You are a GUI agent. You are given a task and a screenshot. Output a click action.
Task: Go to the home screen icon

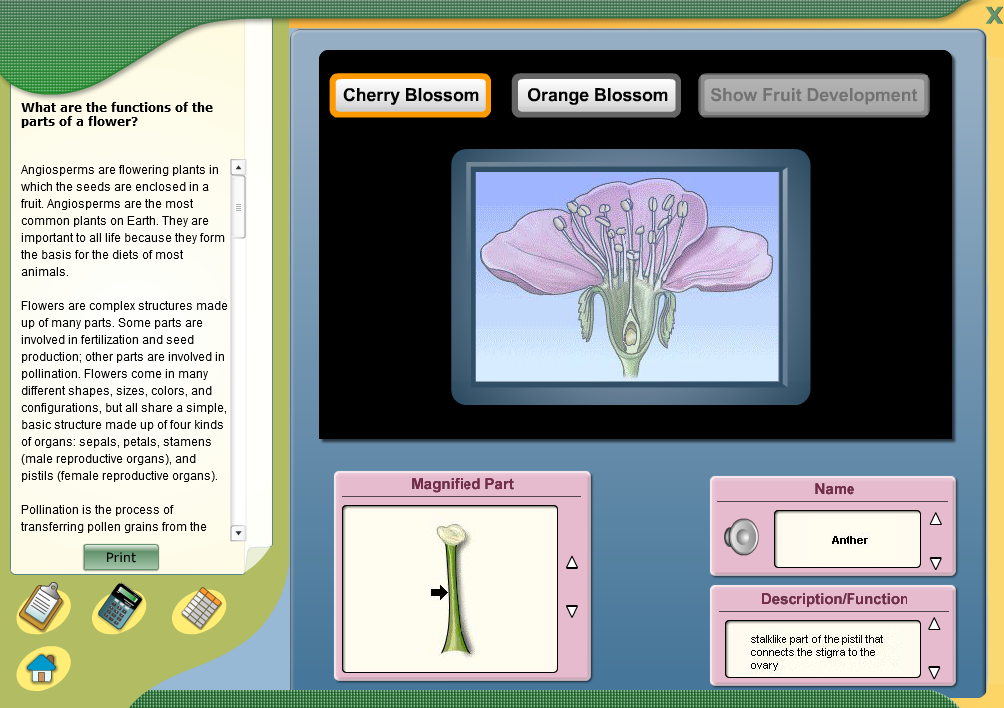42,668
